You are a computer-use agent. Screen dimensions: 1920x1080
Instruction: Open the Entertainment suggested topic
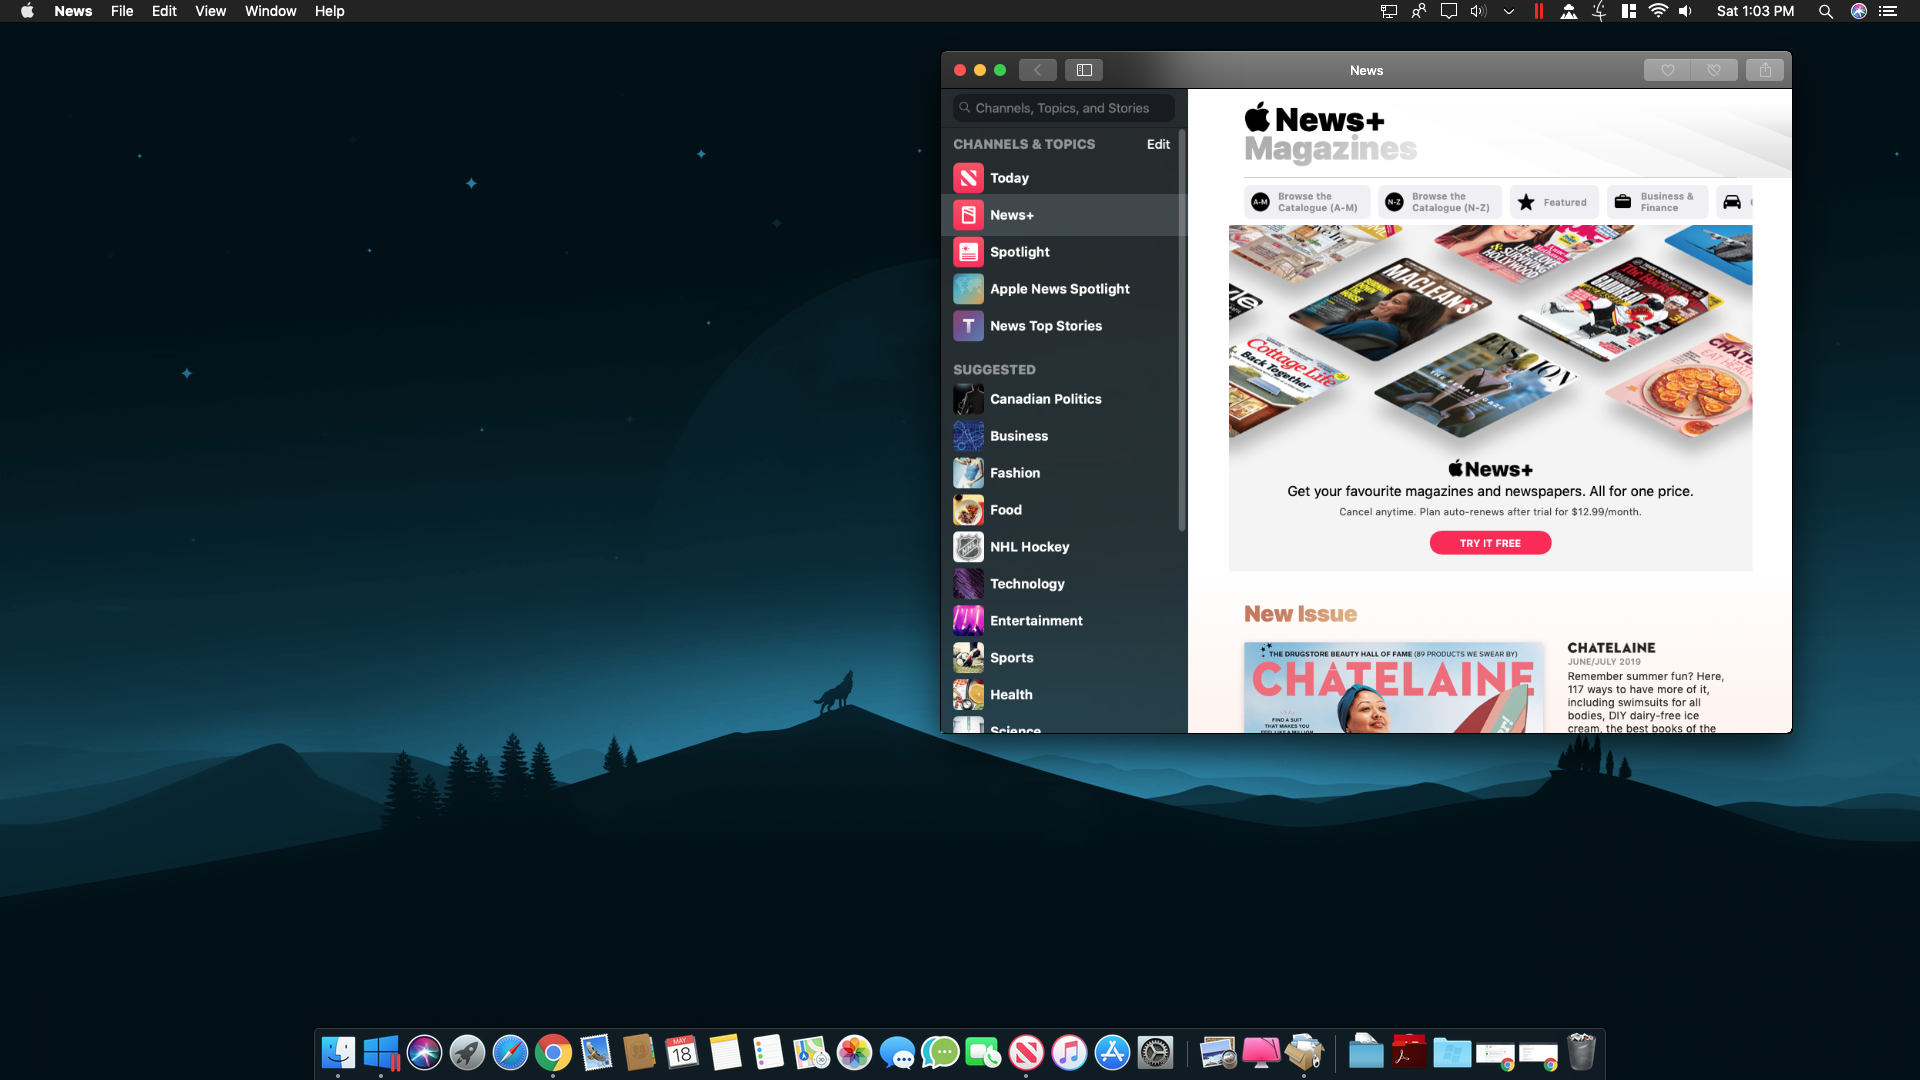click(x=1064, y=621)
